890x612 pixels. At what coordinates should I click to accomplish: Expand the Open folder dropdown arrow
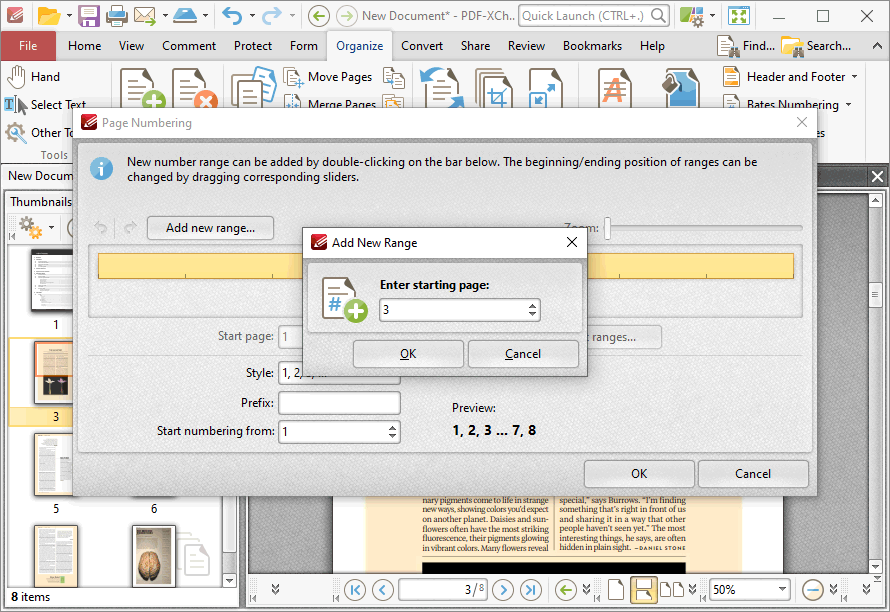69,16
